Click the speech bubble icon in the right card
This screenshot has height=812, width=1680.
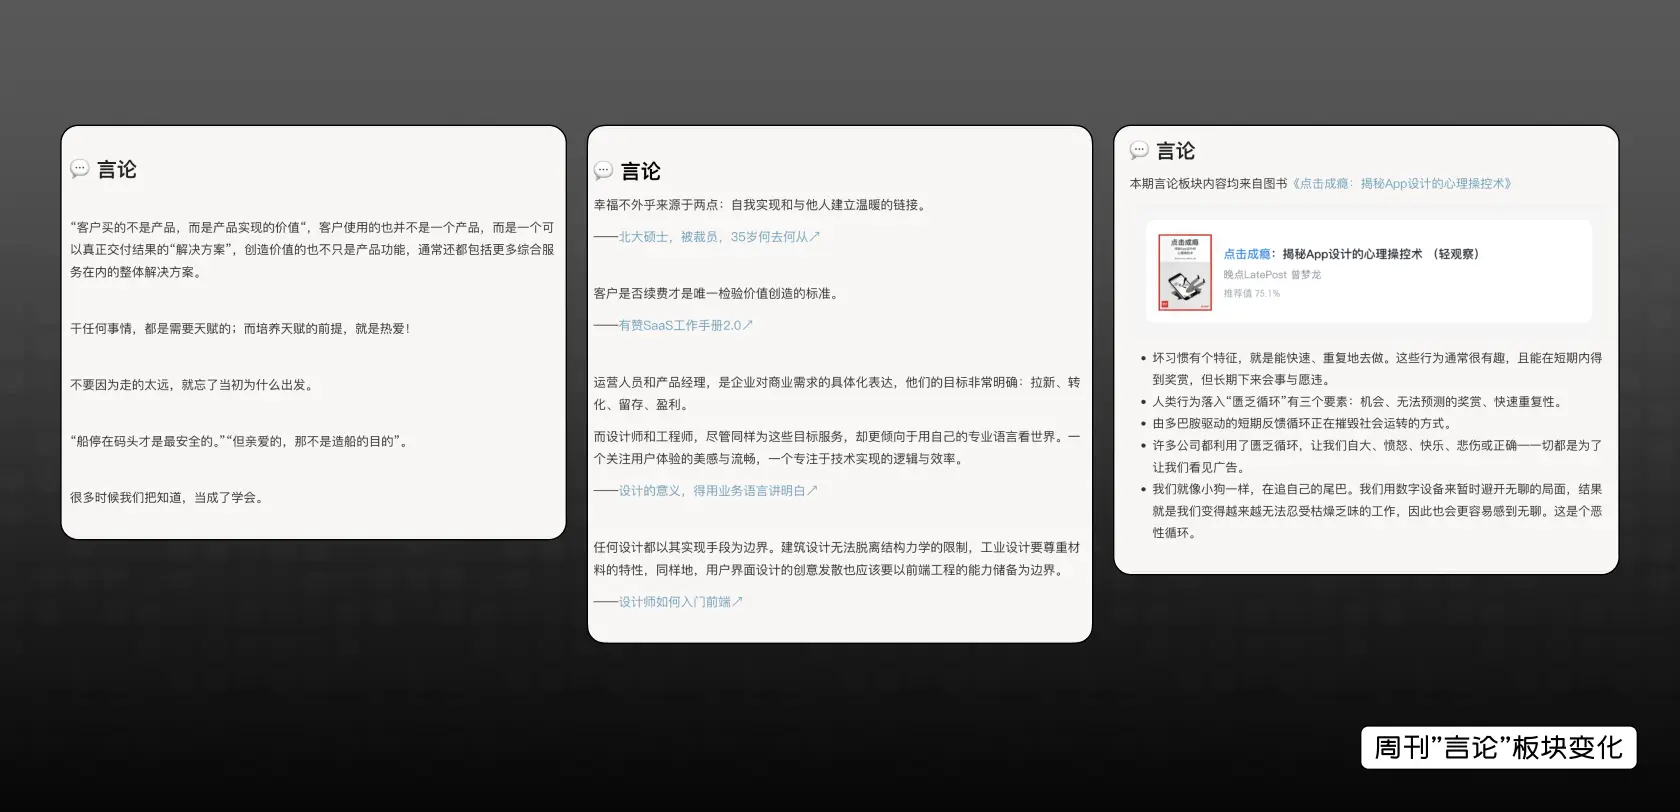(1139, 150)
